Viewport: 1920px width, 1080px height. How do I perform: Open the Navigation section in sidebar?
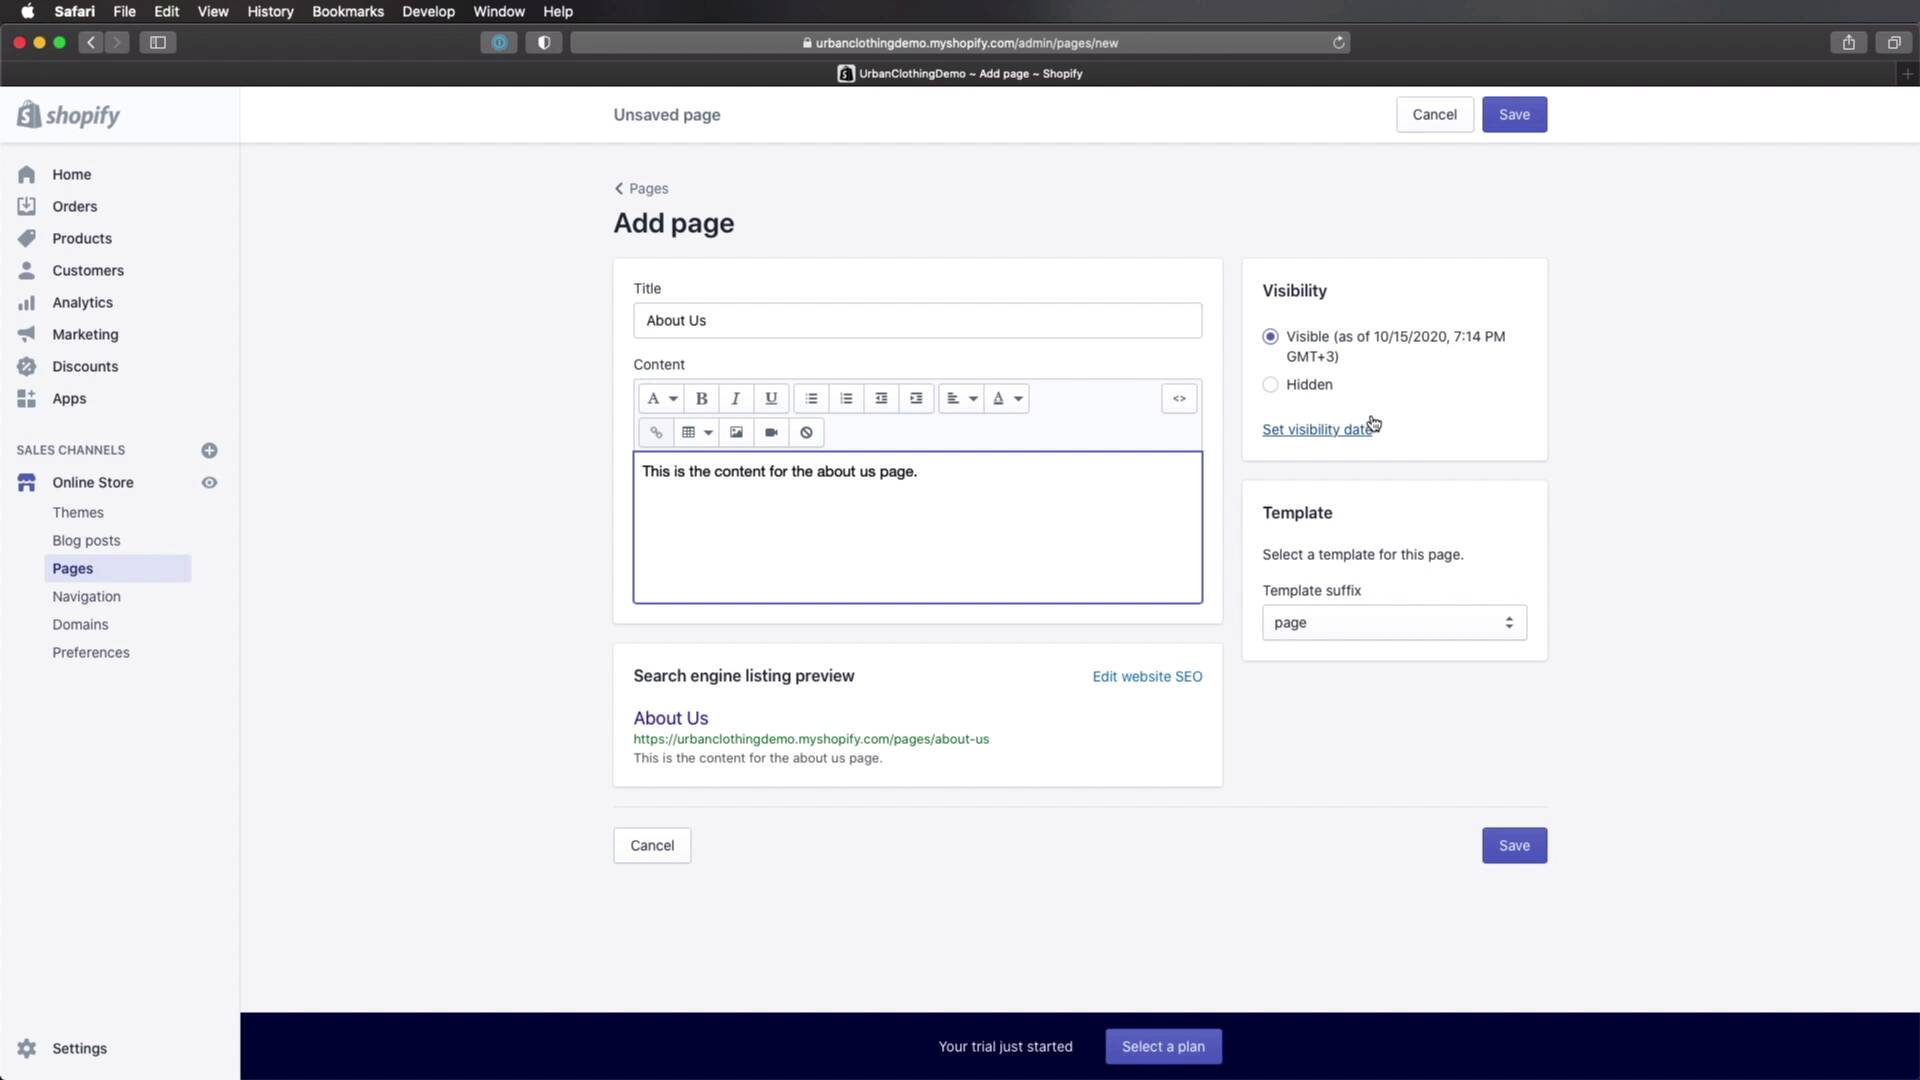[x=86, y=596]
